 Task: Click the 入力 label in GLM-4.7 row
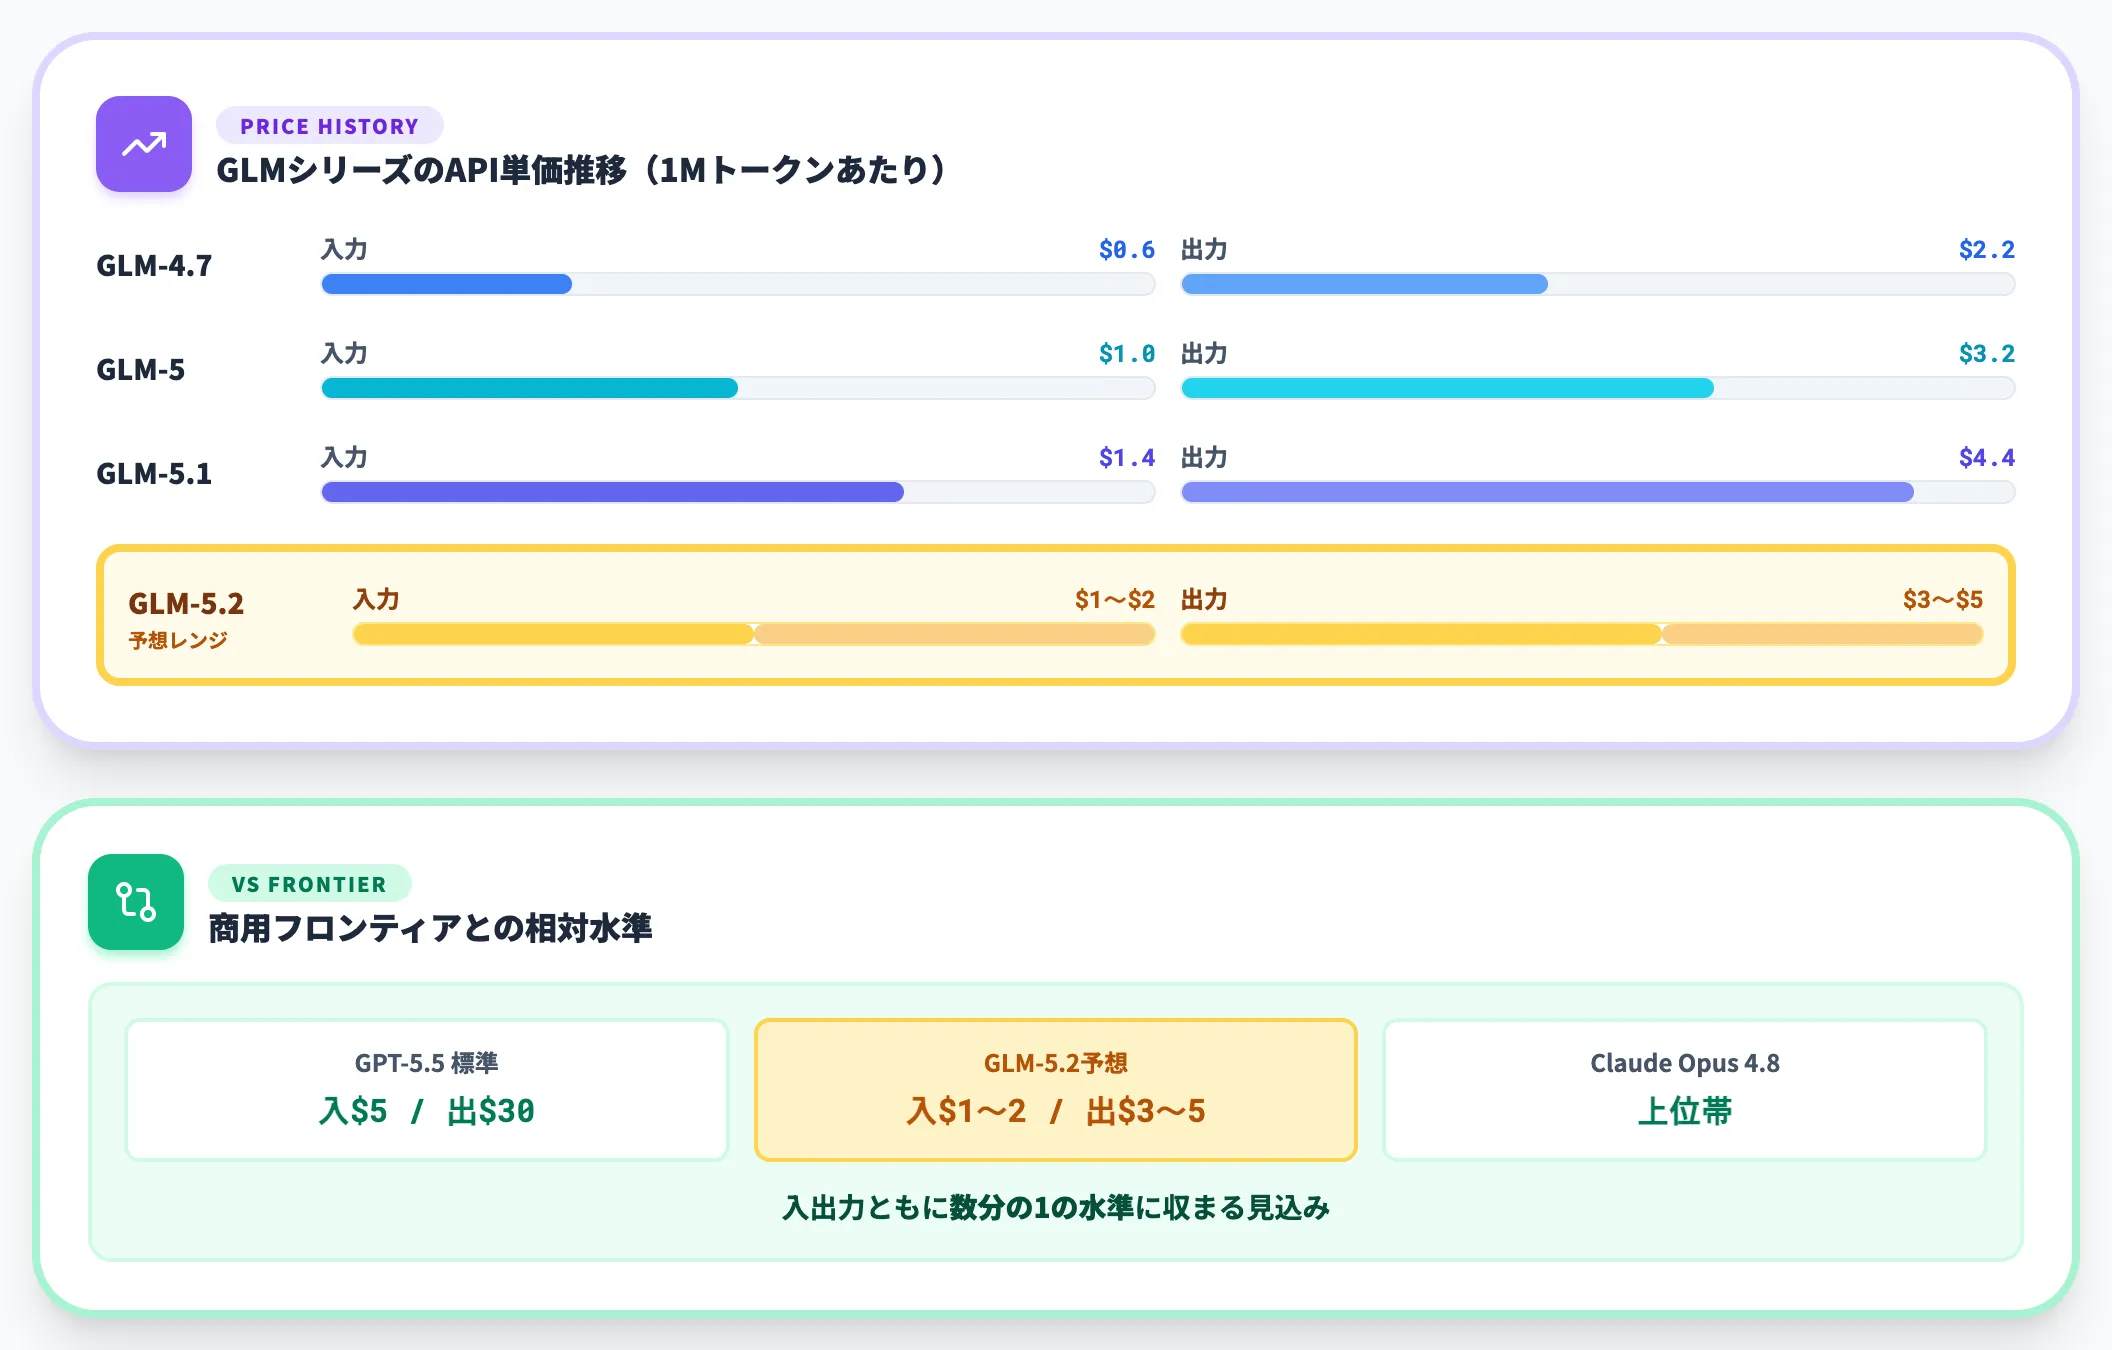(x=344, y=250)
